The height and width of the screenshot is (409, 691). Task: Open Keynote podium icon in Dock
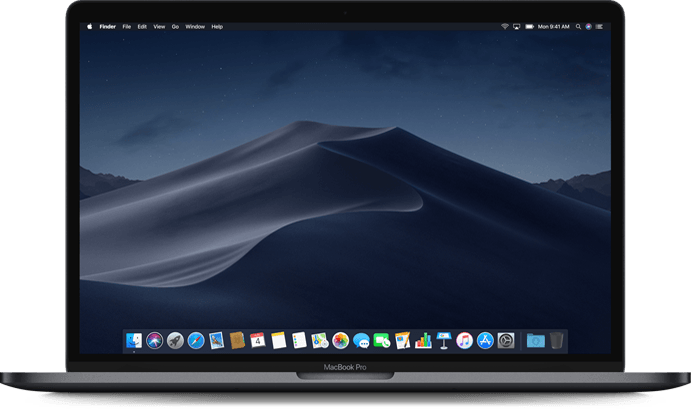[x=444, y=341]
